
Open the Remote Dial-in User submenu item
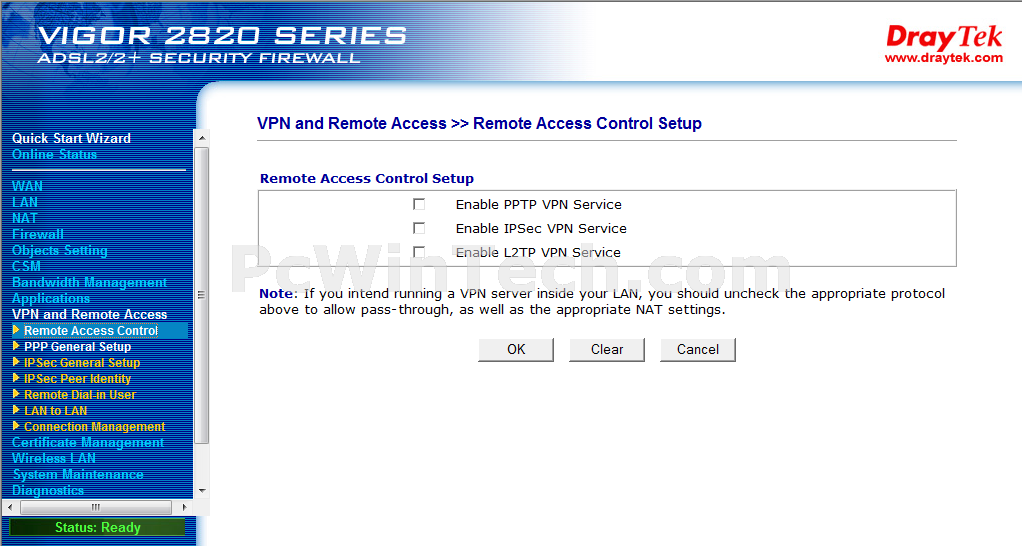point(80,394)
